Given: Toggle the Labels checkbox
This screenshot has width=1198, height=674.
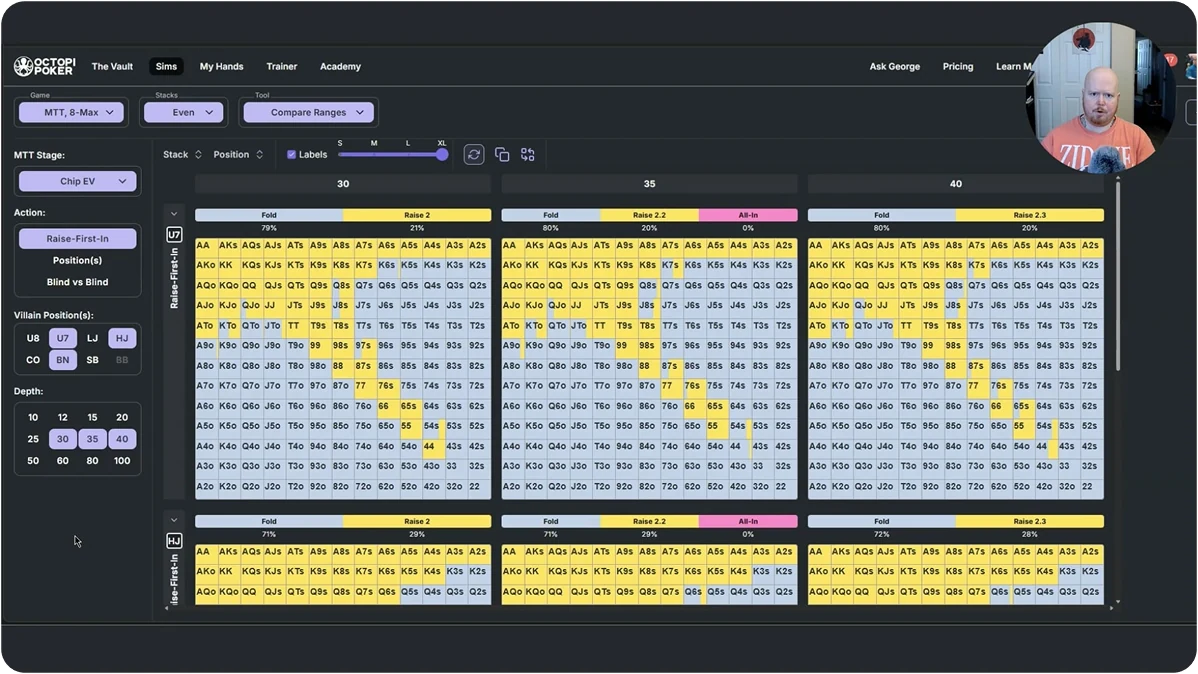Looking at the screenshot, I should [x=291, y=154].
